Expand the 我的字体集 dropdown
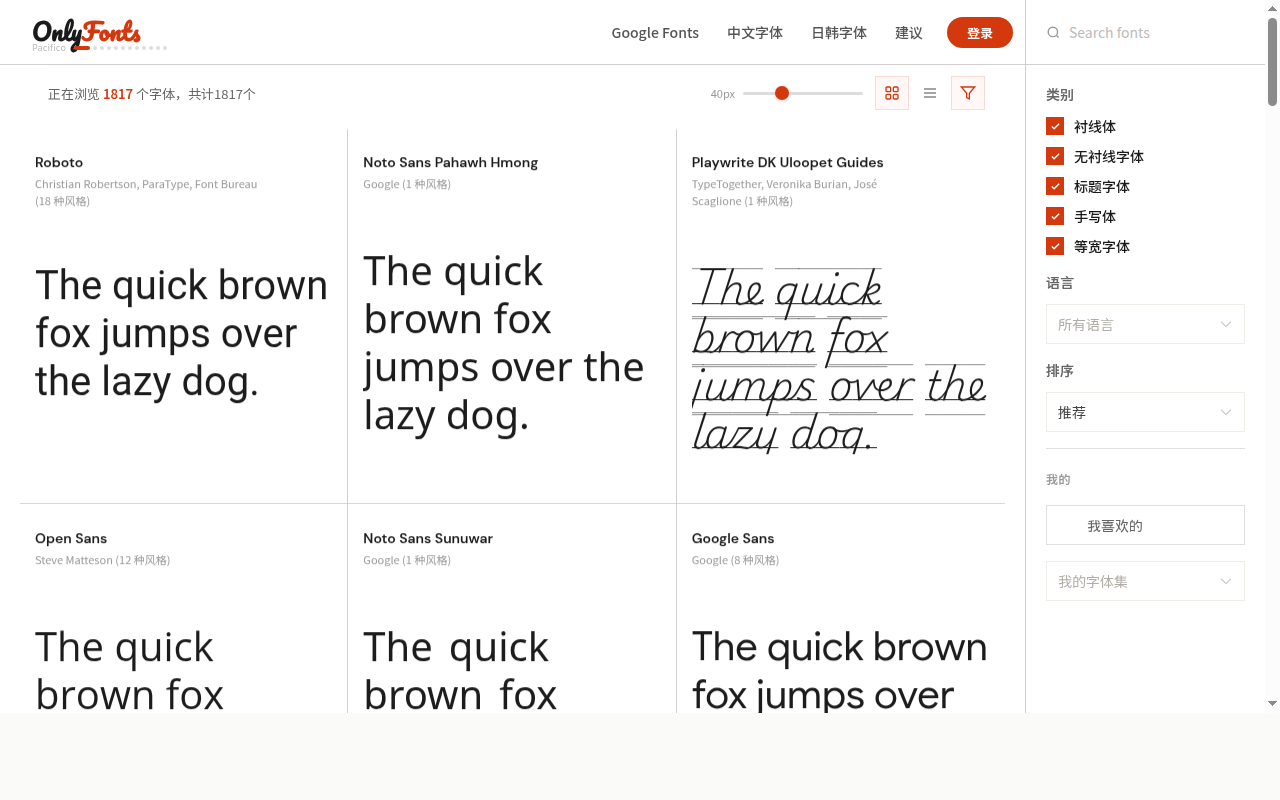The image size is (1280, 800). point(1145,581)
